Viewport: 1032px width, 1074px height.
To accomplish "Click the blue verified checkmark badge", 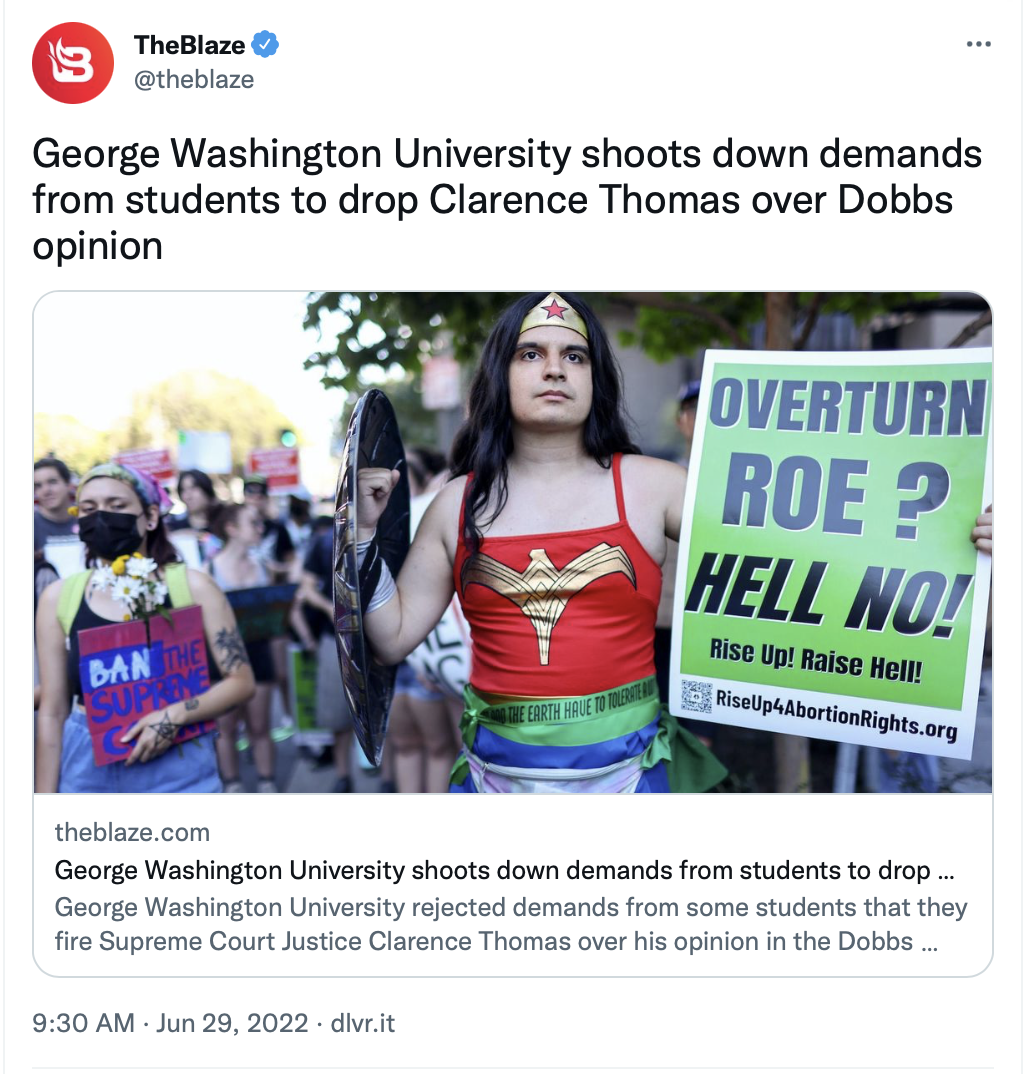I will coord(265,45).
